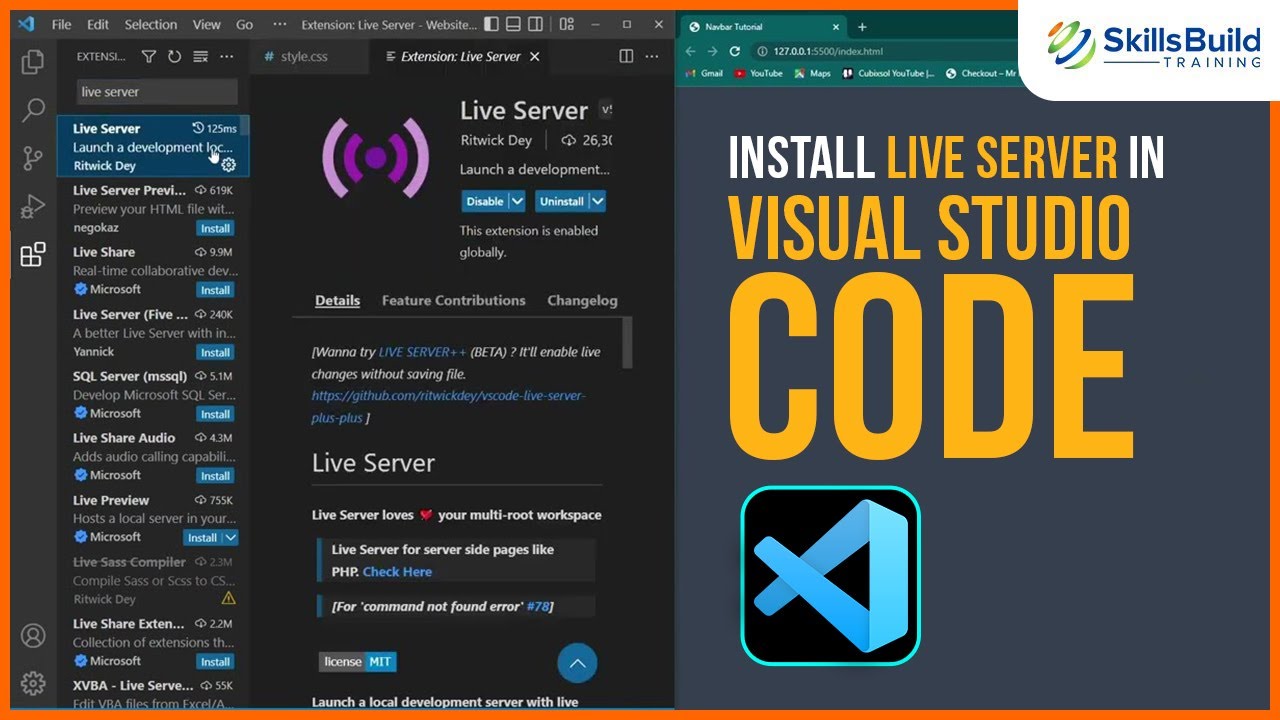Click warning icon on Live Sass Compiler
This screenshot has width=1280, height=720.
[228, 599]
